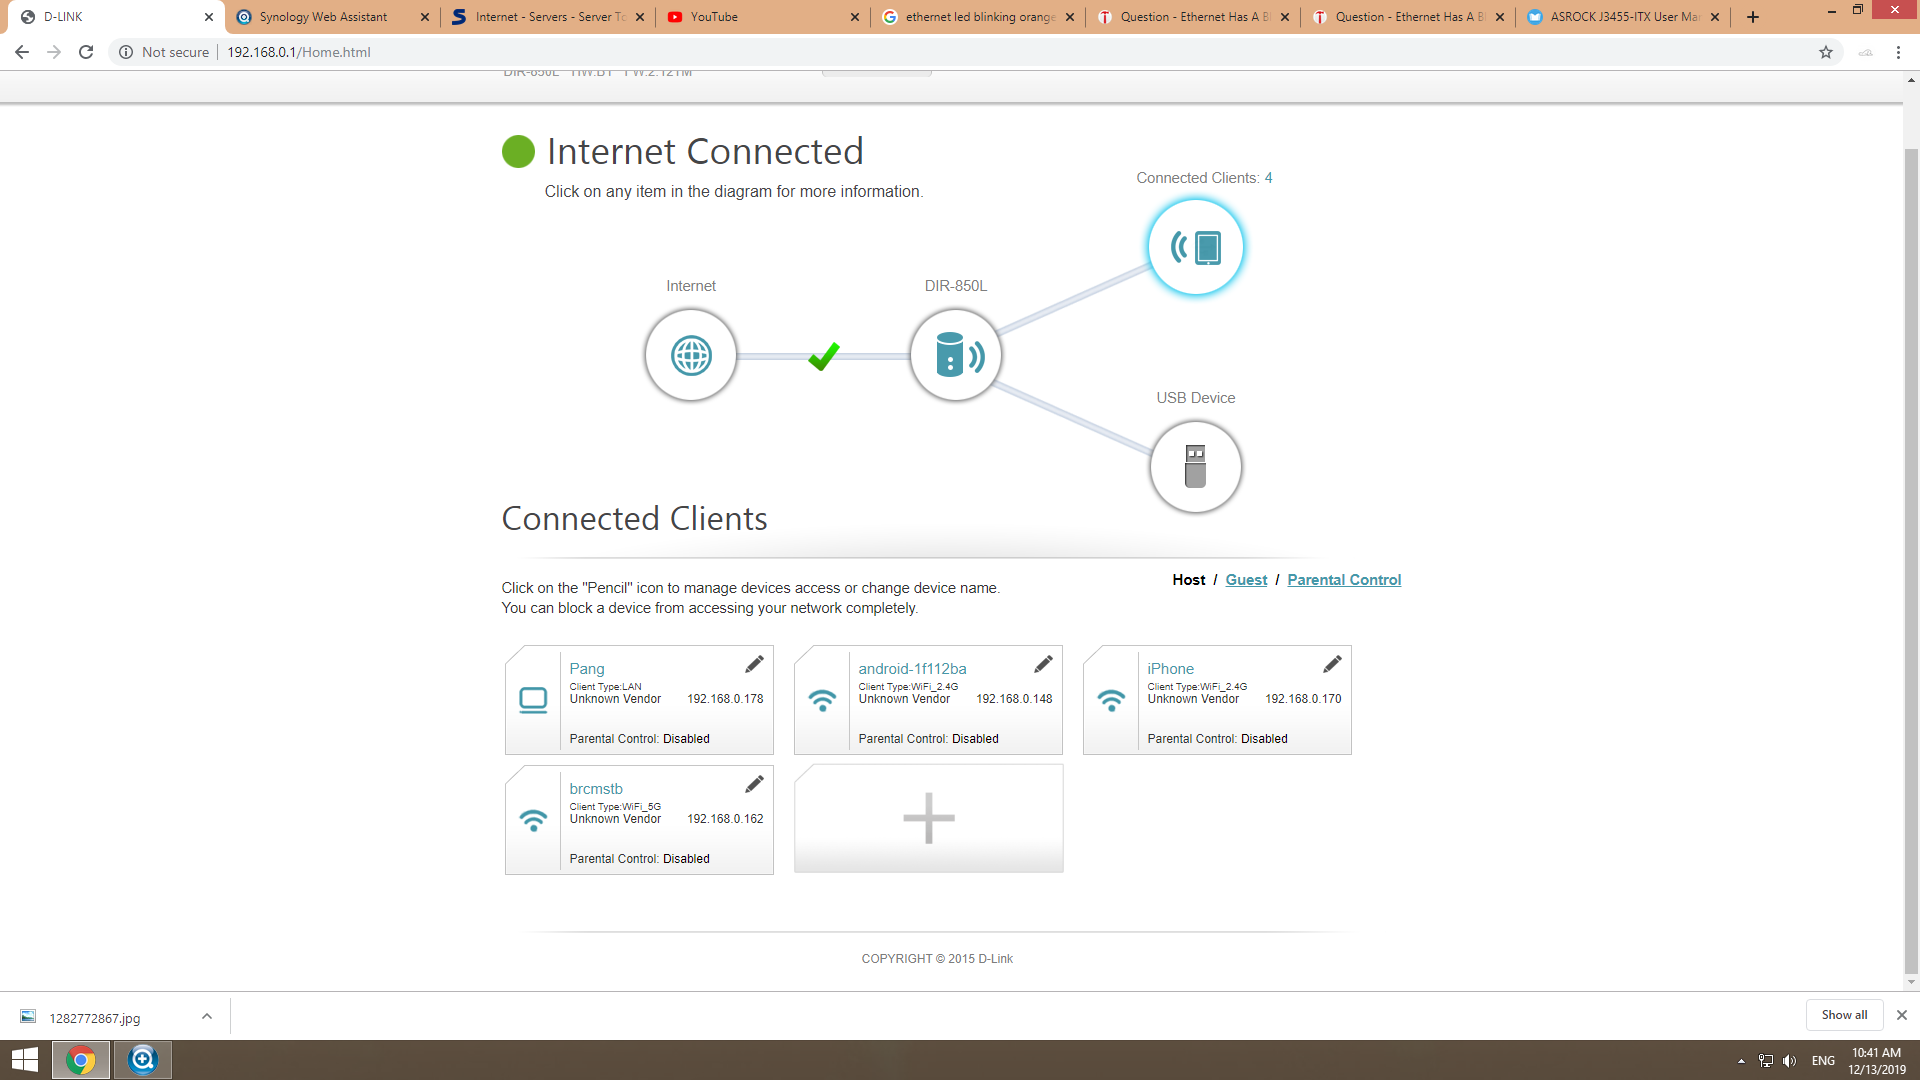Image resolution: width=1920 pixels, height=1080 pixels.
Task: Open the Parental Control link
Action: click(1344, 580)
